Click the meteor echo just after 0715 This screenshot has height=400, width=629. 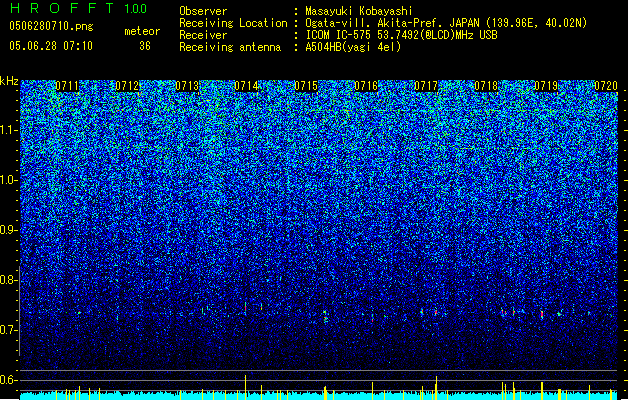325,316
